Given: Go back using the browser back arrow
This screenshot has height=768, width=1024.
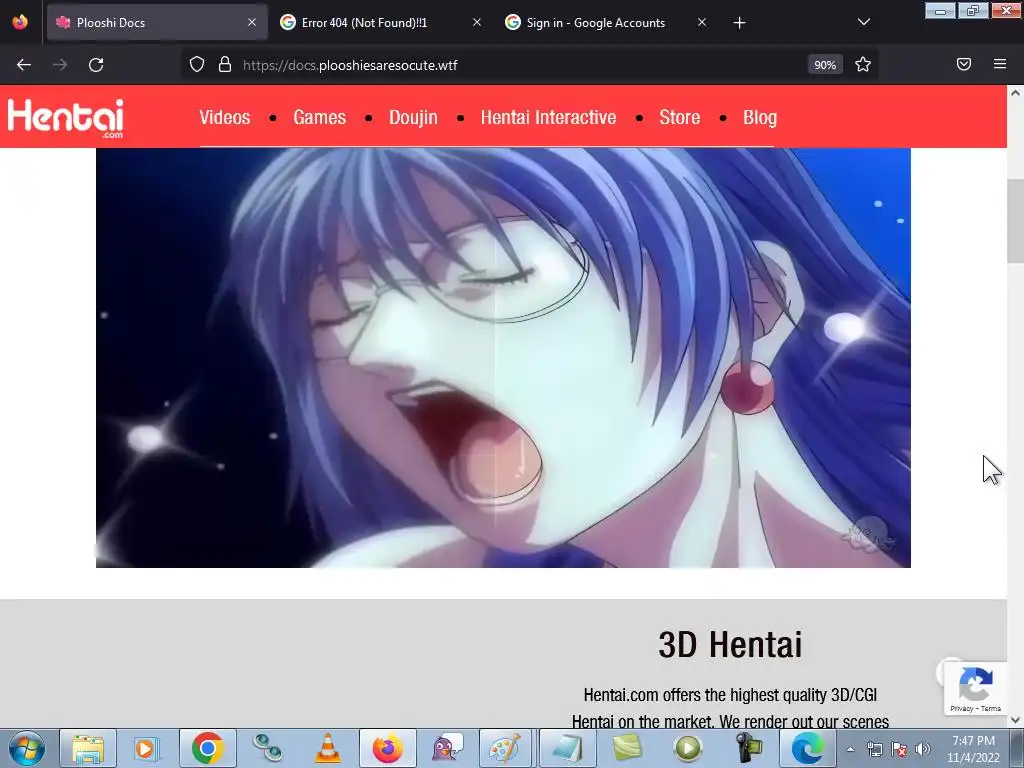Looking at the screenshot, I should [24, 65].
